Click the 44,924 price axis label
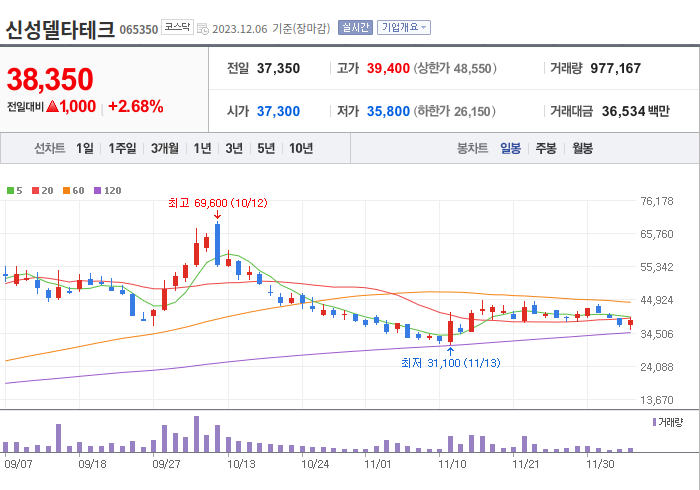Image resolution: width=700 pixels, height=490 pixels. coord(656,300)
